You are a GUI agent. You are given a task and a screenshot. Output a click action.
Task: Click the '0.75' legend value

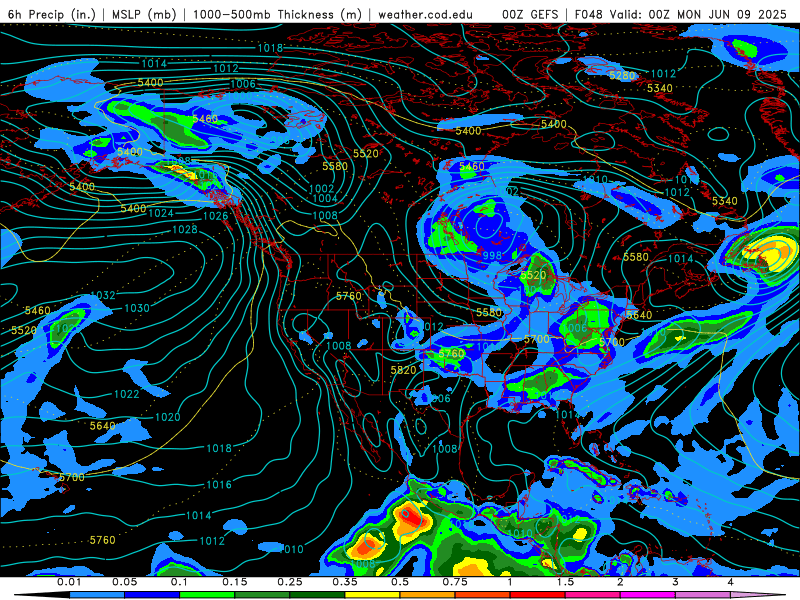click(455, 582)
